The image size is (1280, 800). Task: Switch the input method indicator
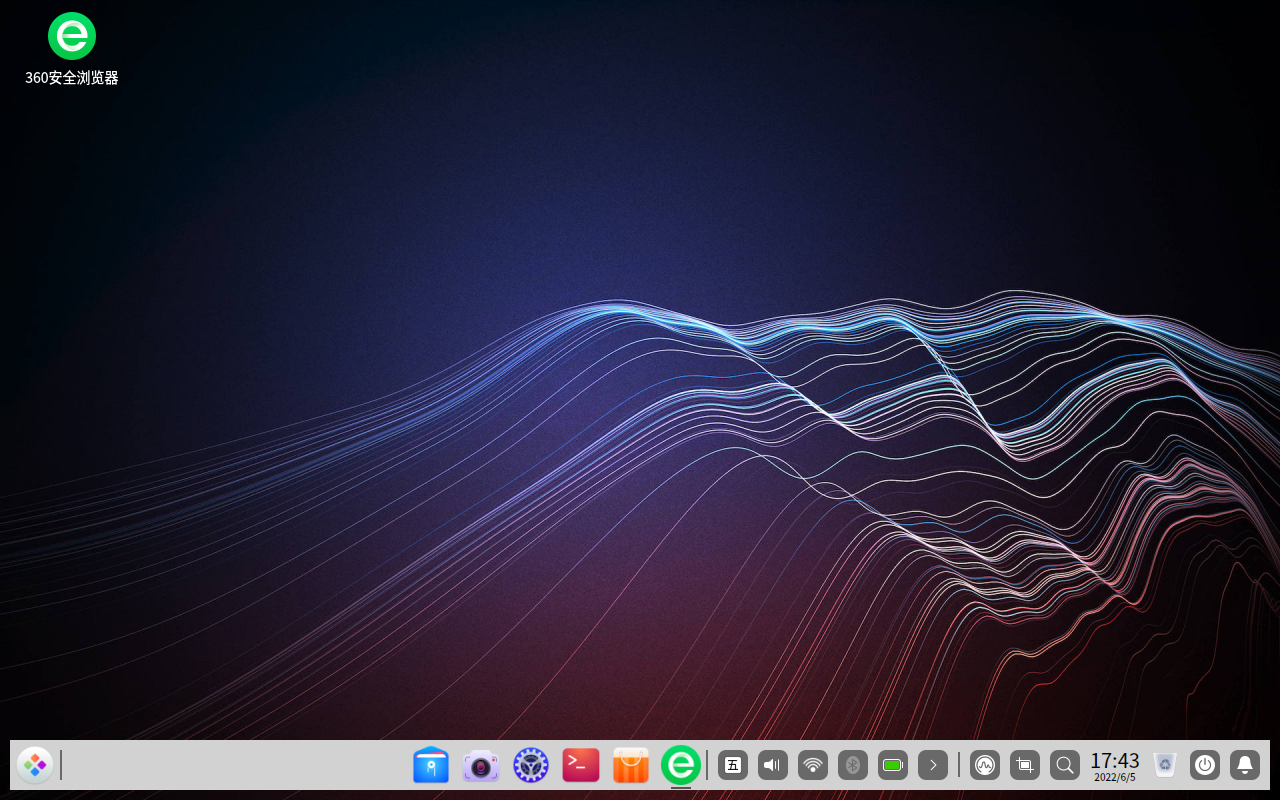(731, 765)
